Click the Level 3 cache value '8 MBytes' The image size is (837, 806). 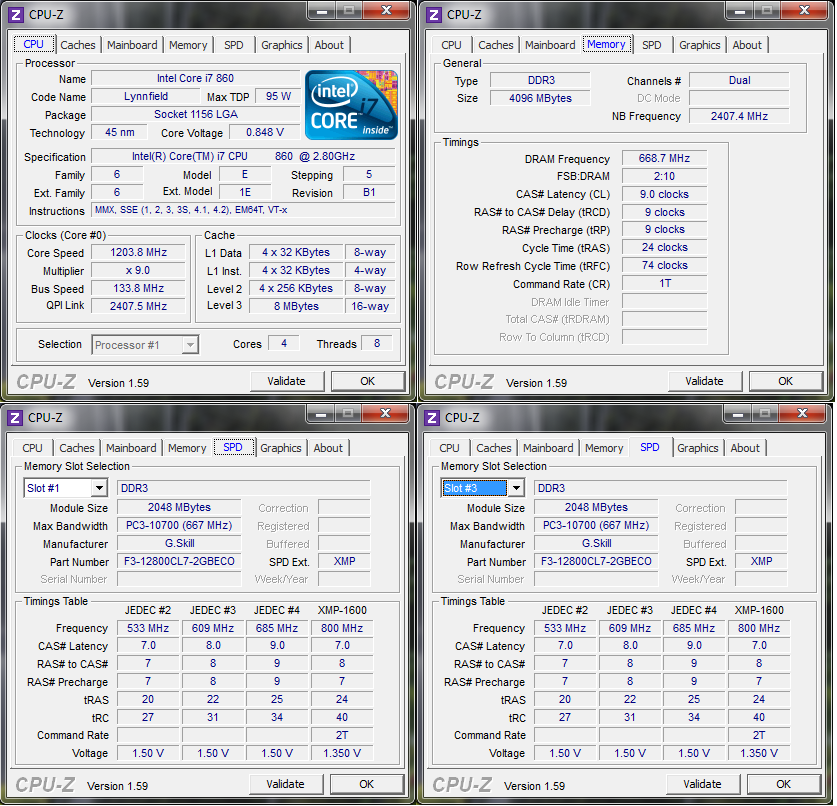point(296,306)
